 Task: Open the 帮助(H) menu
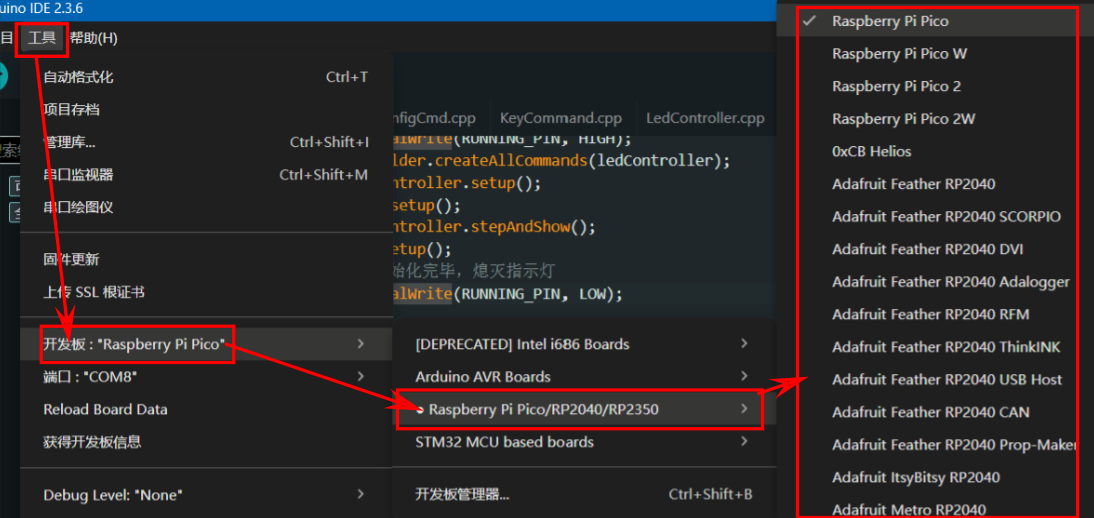(x=93, y=38)
